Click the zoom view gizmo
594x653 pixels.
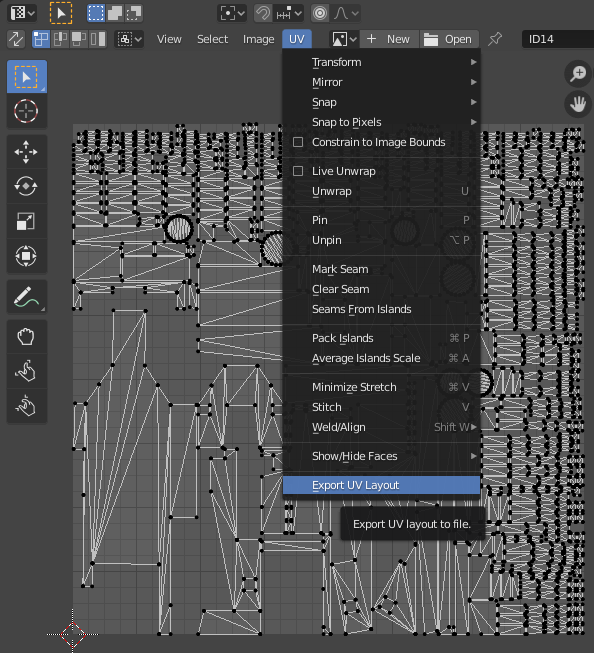coord(578,74)
